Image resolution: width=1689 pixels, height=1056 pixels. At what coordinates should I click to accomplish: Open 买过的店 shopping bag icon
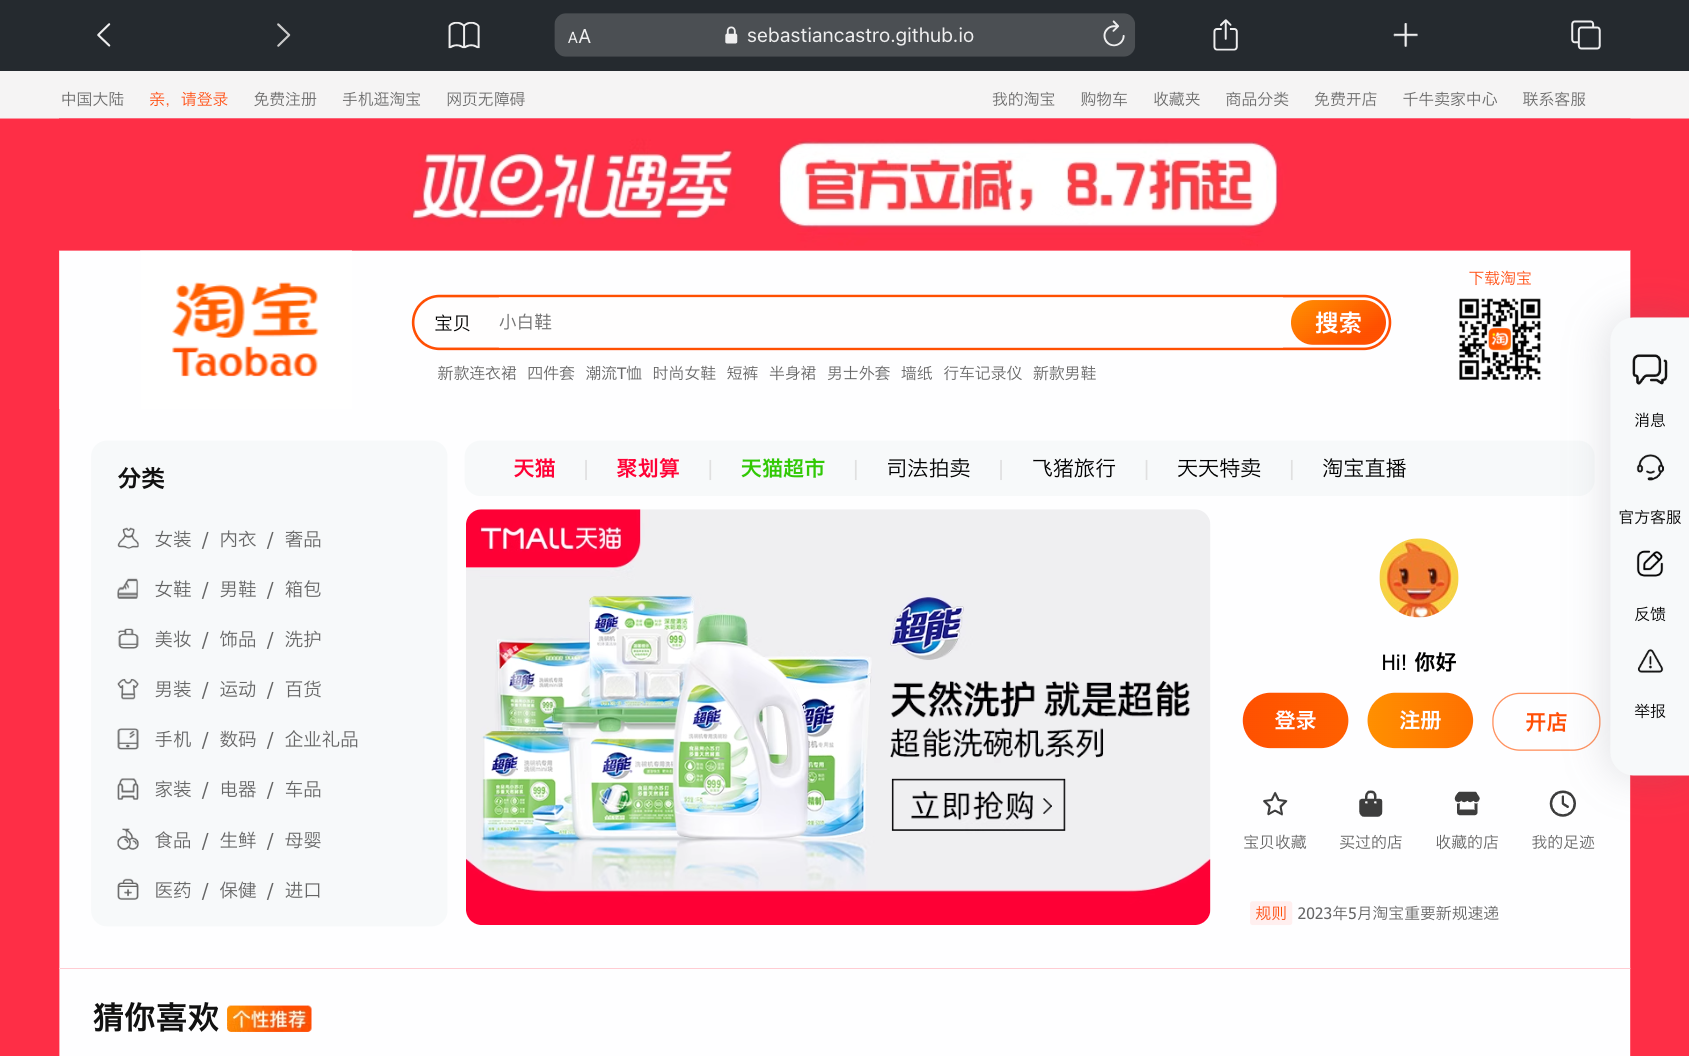click(1370, 804)
